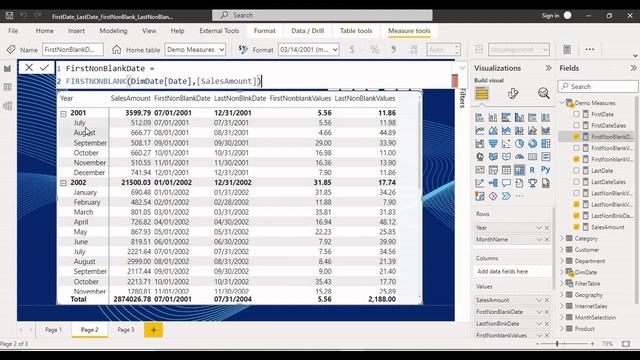Image resolution: width=640 pixels, height=360 pixels.
Task: Cancel the formula edit with X
Action: click(x=29, y=67)
